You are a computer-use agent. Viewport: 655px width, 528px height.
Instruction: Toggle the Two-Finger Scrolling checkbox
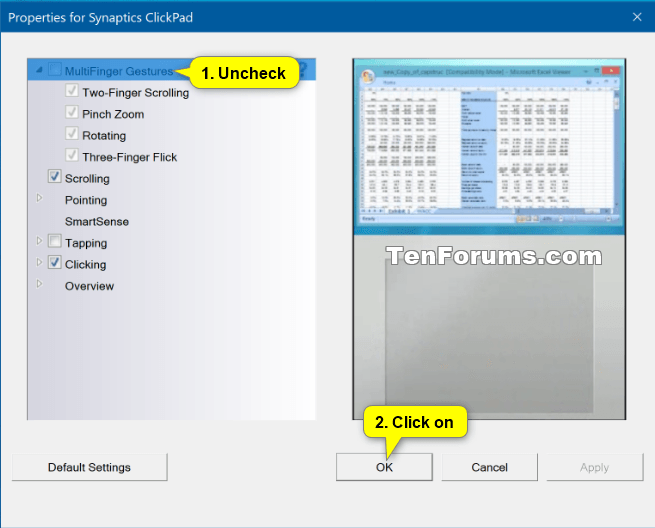pyautogui.click(x=72, y=91)
